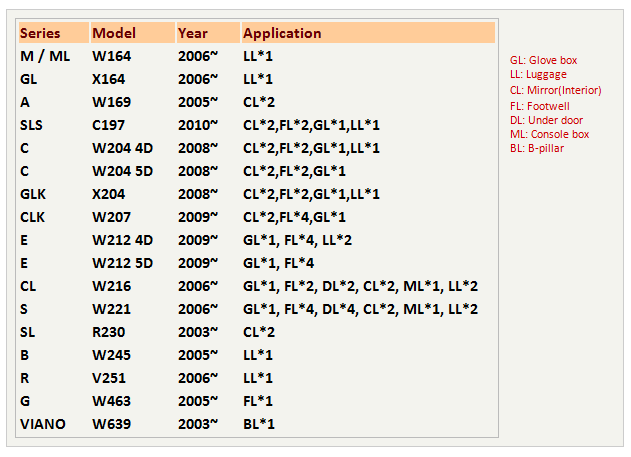Select the R230 model cell

tap(109, 332)
